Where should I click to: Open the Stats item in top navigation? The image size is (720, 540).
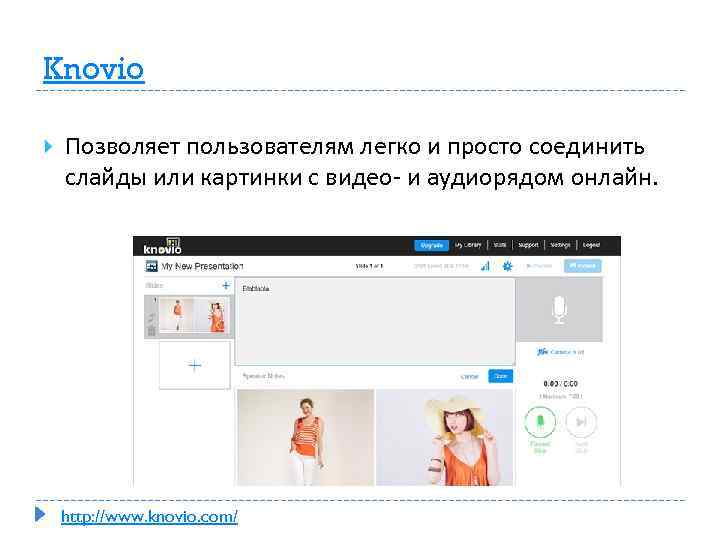point(500,245)
